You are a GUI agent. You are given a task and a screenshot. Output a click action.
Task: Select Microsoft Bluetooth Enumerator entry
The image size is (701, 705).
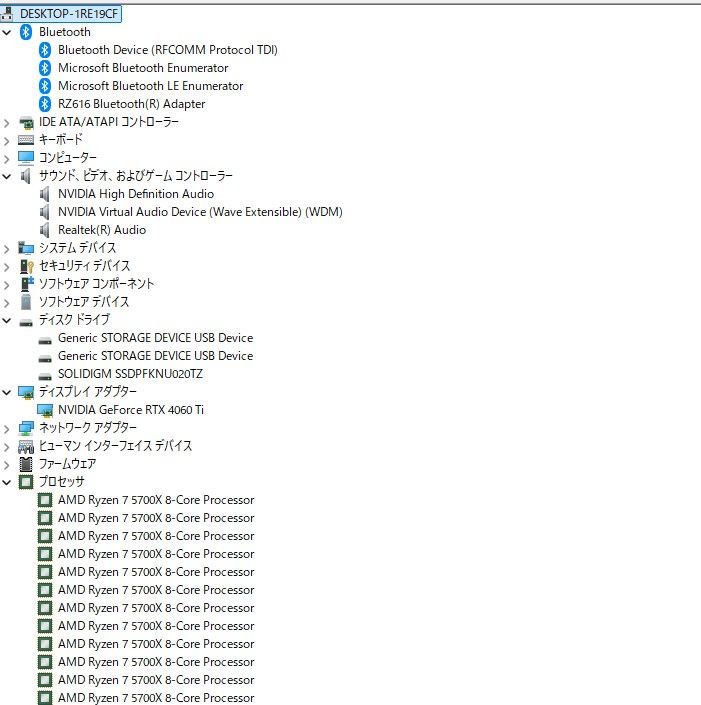pyautogui.click(x=143, y=68)
